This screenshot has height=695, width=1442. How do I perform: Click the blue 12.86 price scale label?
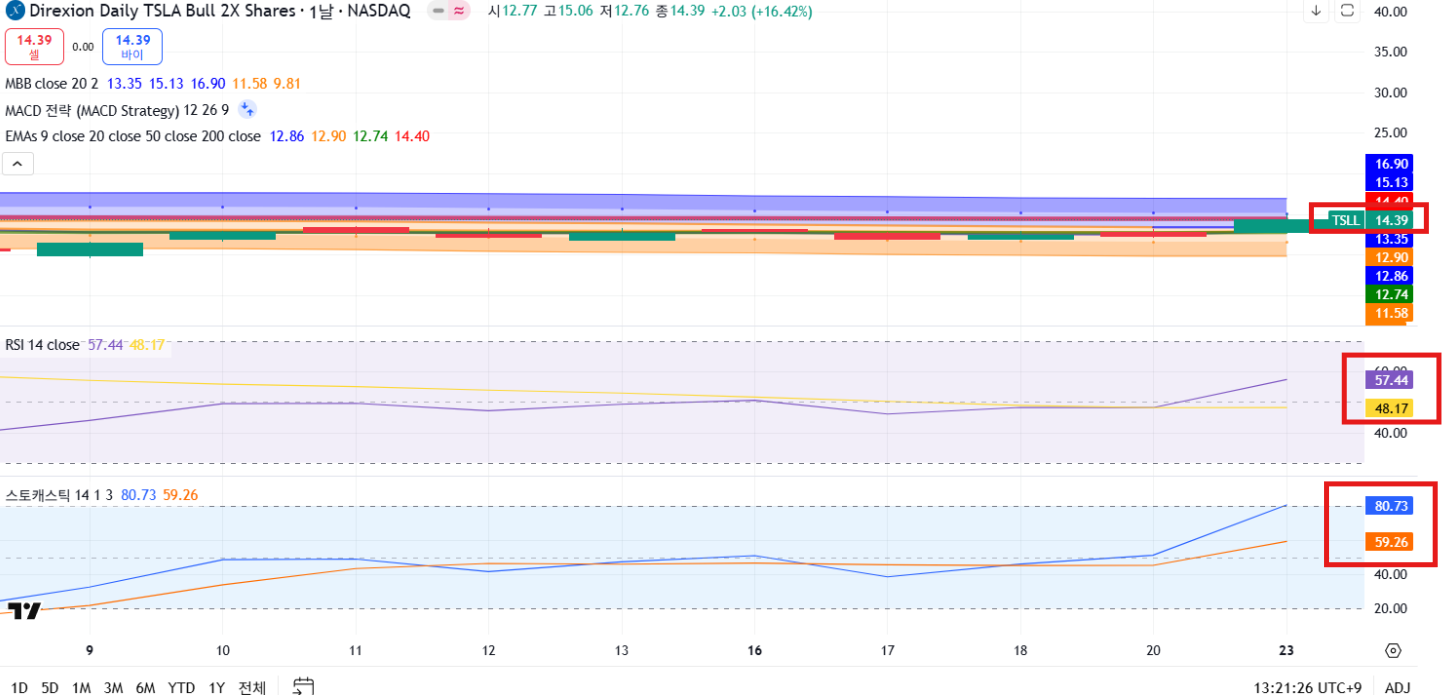pos(1392,275)
